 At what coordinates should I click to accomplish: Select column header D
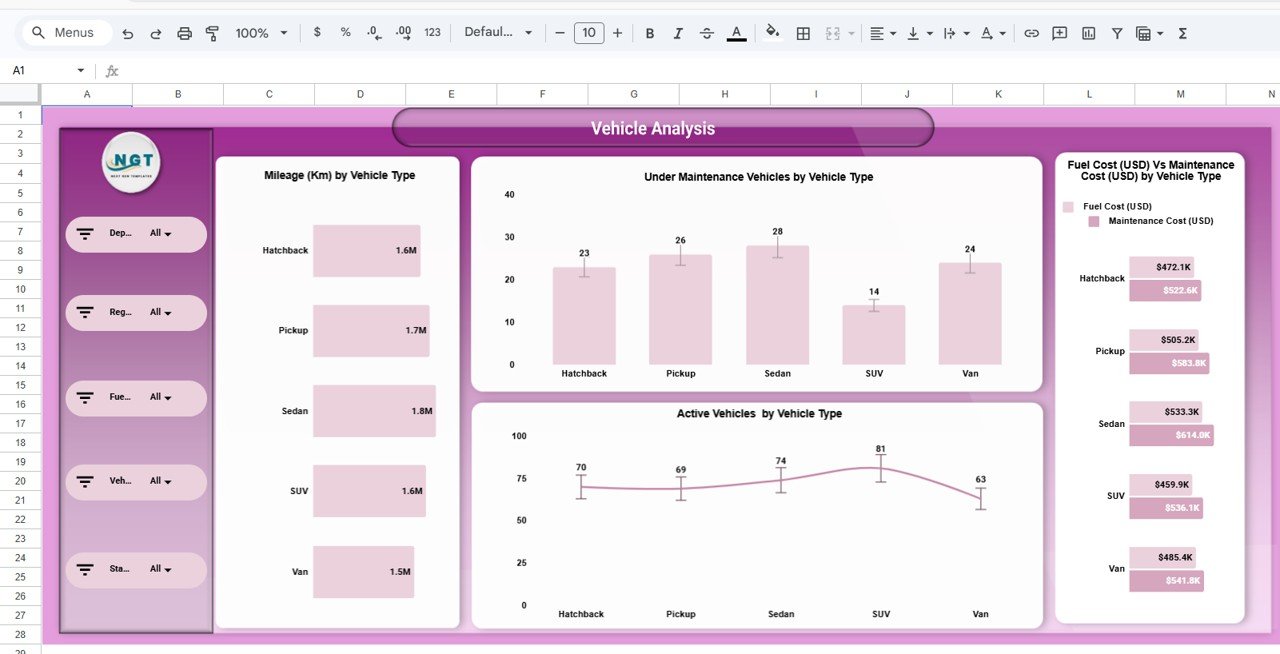[x=360, y=93]
